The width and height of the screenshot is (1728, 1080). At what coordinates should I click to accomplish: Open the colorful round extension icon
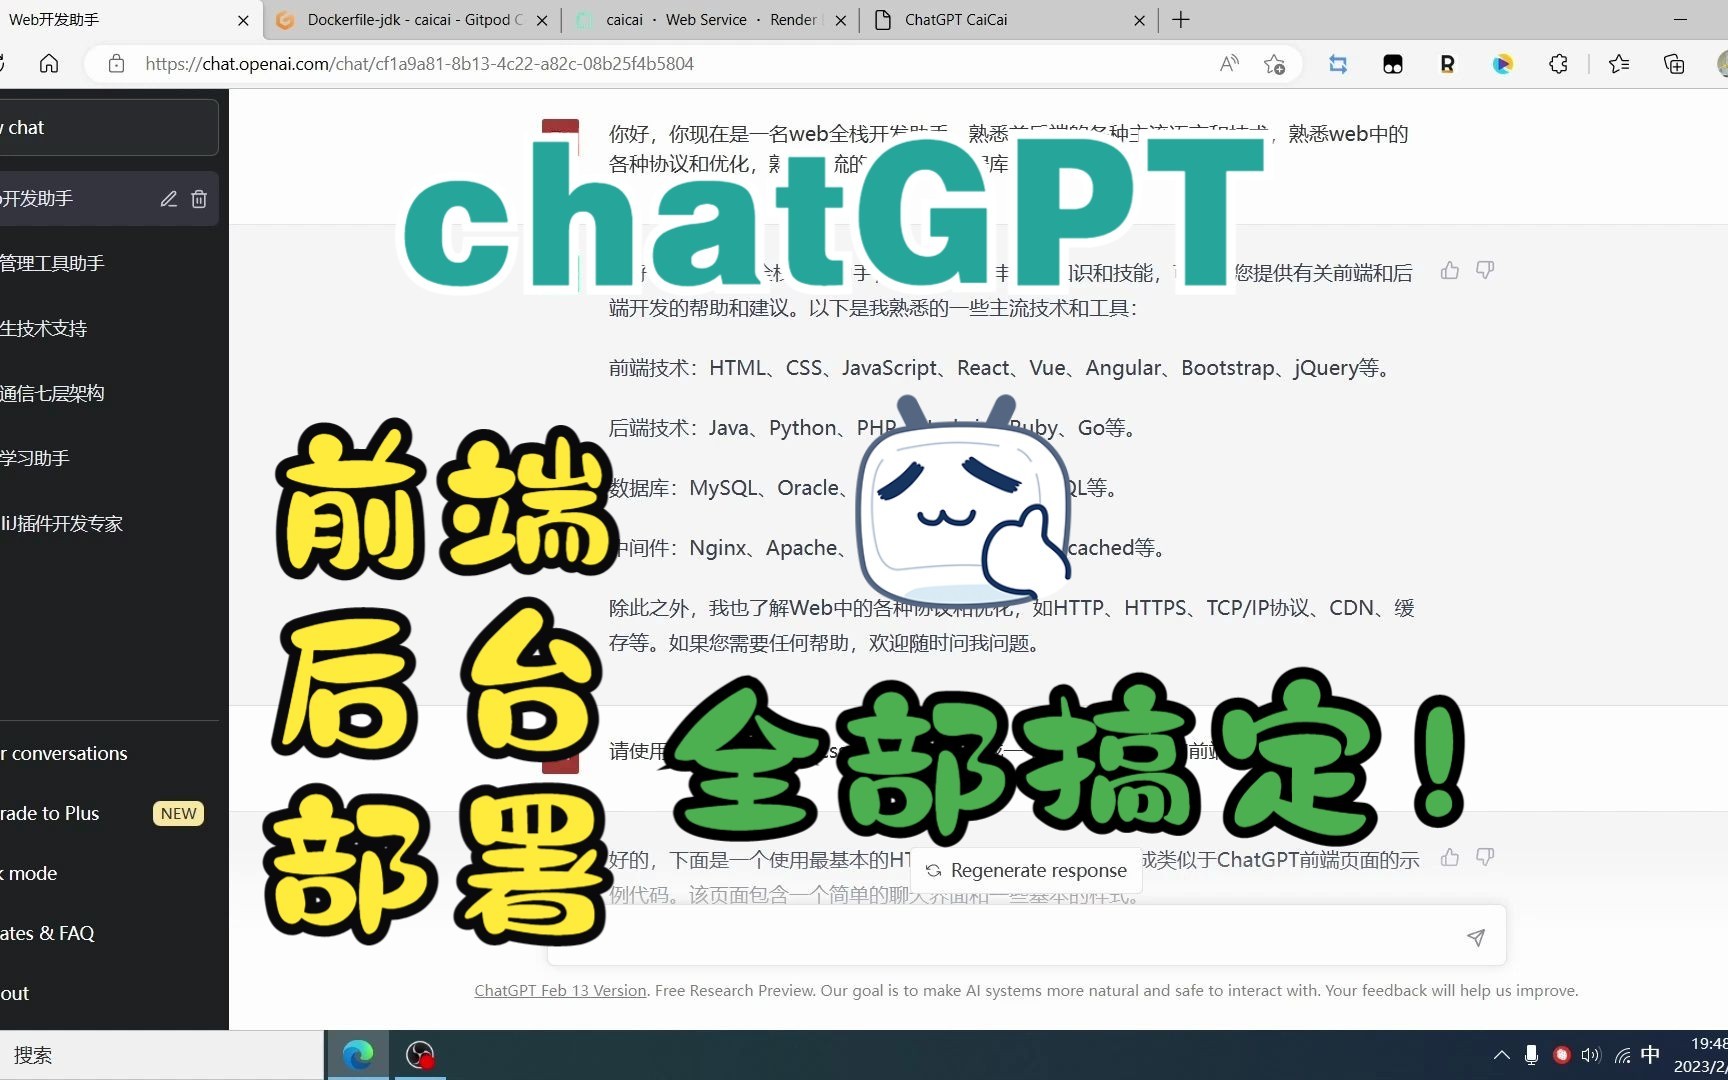click(x=1502, y=64)
